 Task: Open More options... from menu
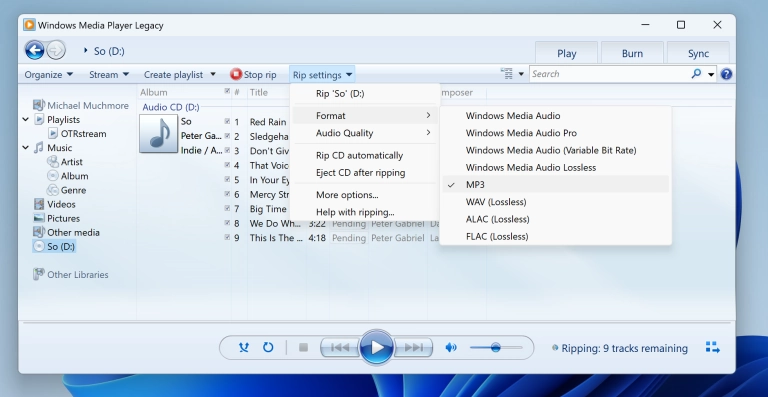[365, 195]
